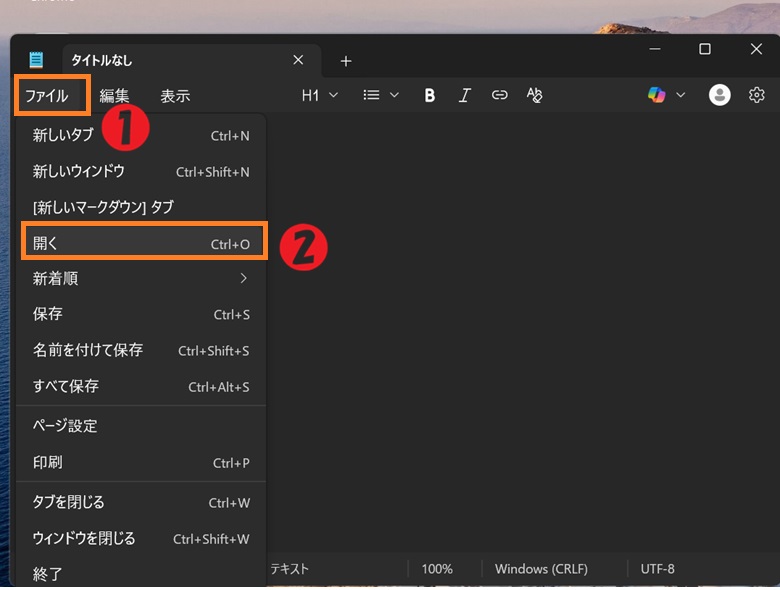Choose [新しいマークダウン] タブ menu item
The height and width of the screenshot is (590, 780).
(141, 207)
